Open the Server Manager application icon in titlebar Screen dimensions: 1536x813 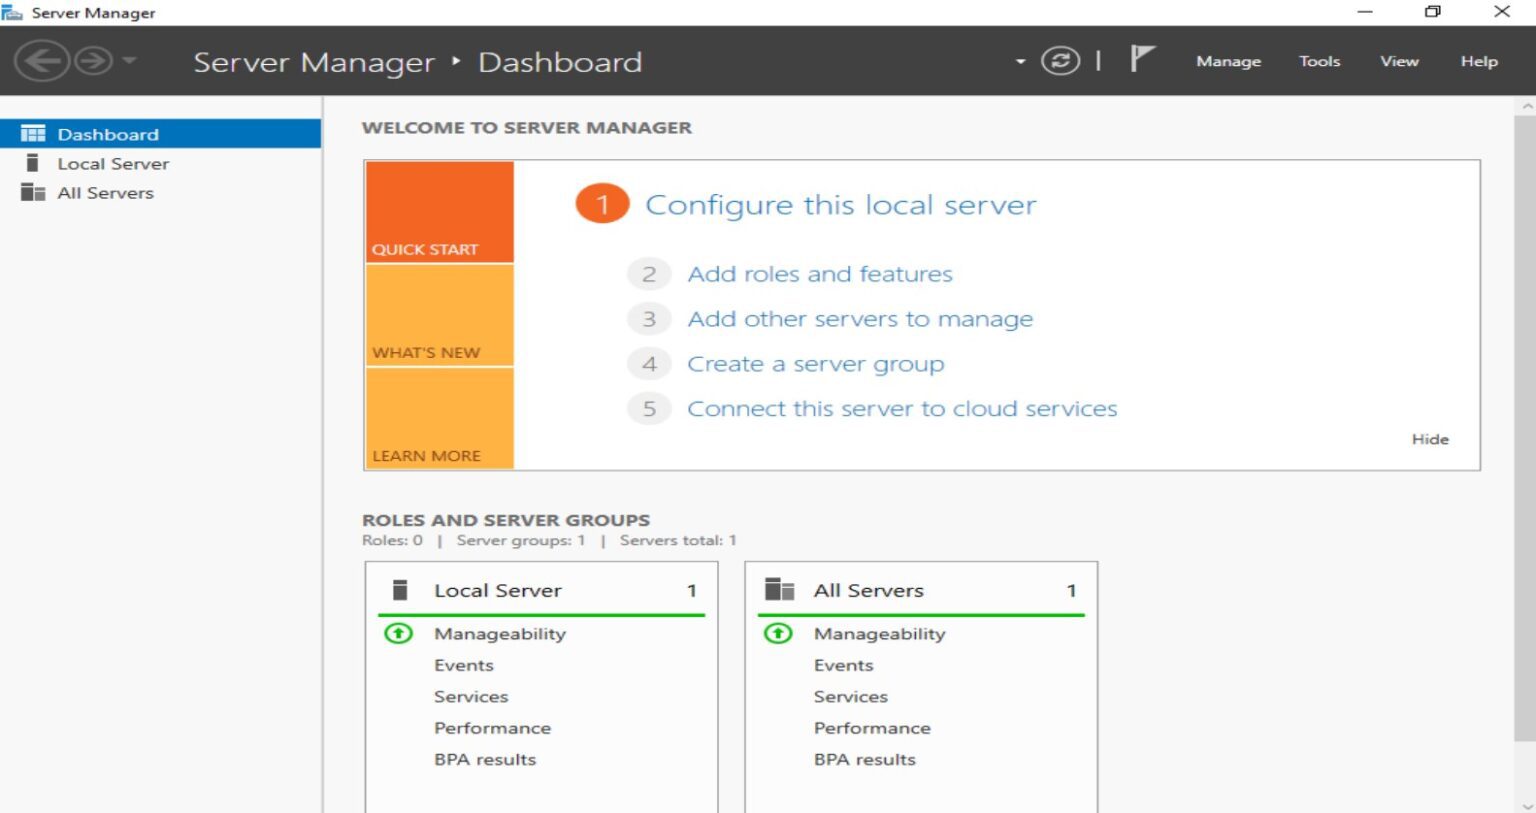click(15, 11)
